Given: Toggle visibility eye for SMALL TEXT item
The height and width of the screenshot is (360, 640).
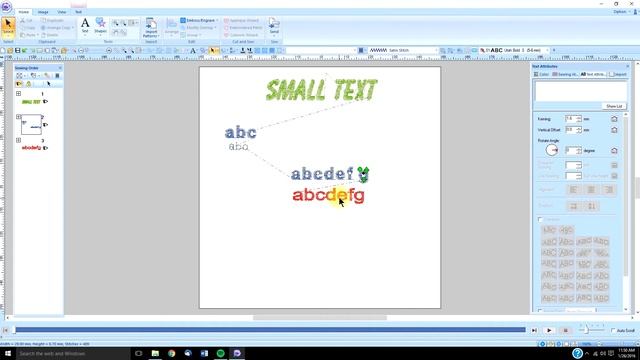Looking at the screenshot, I should 45,102.
